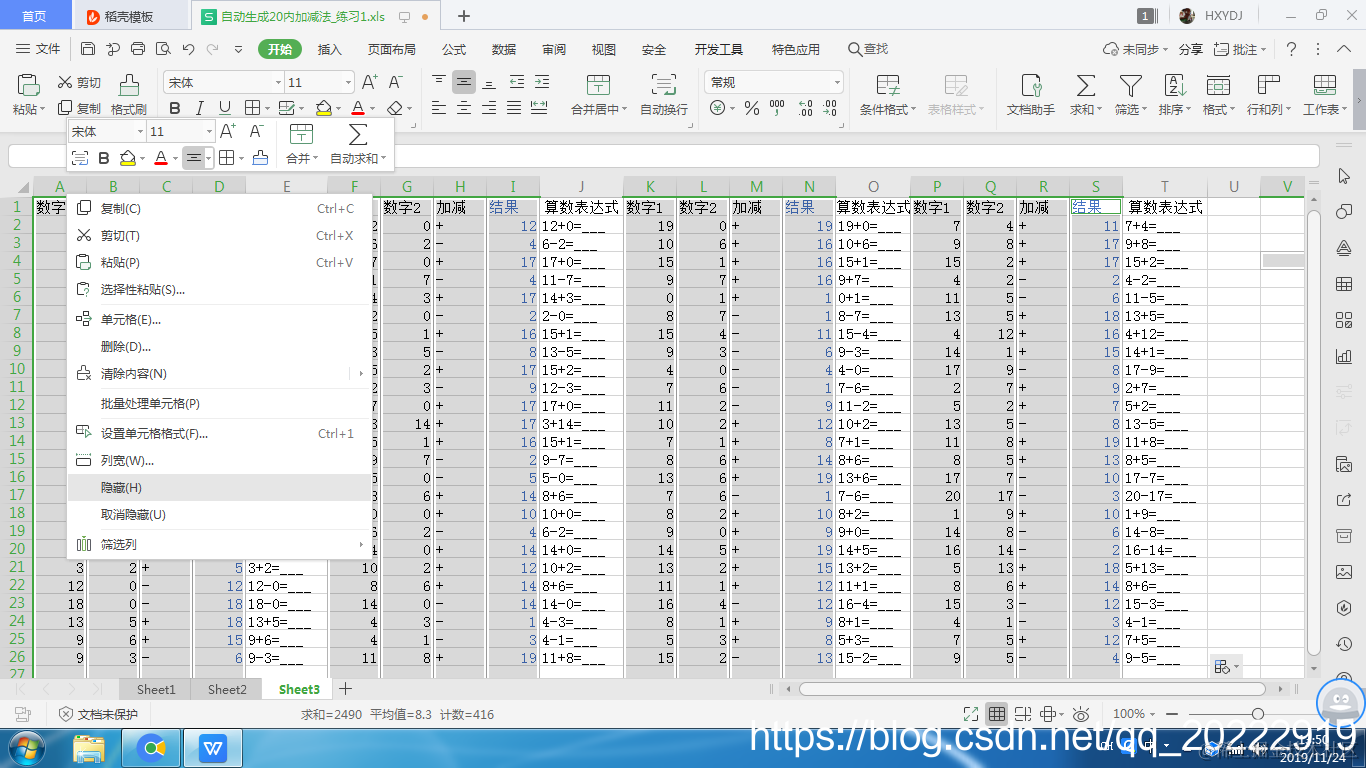1366x768 pixels.
Task: Toggle page break preview in status bar
Action: 1022,714
